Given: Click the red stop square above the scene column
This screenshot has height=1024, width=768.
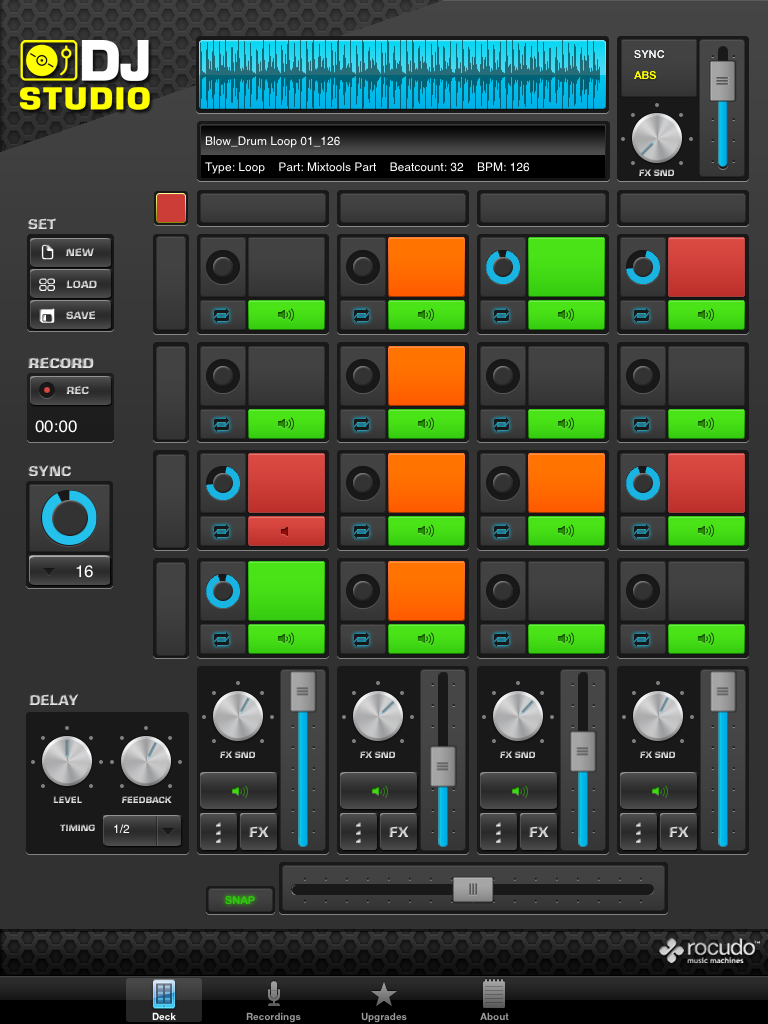Looking at the screenshot, I should tap(171, 208).
